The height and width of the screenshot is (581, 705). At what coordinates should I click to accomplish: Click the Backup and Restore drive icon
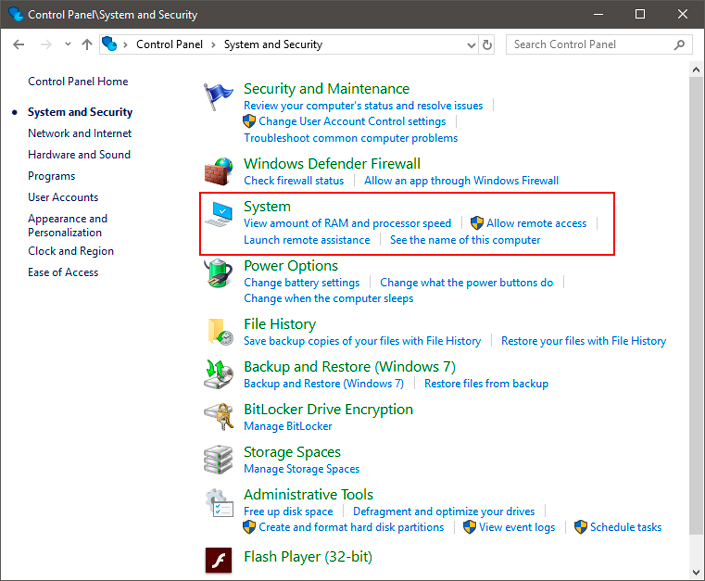tap(219, 374)
